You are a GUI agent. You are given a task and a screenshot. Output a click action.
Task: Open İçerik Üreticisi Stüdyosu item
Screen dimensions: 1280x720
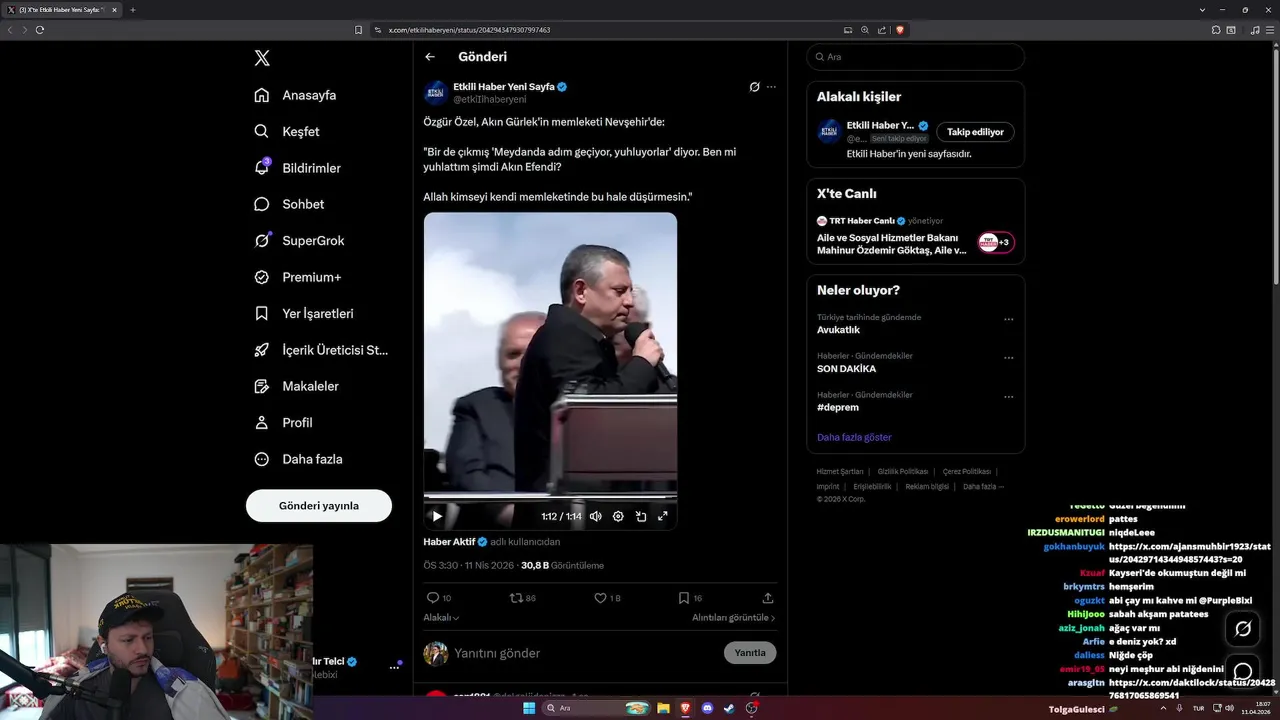[x=321, y=350]
